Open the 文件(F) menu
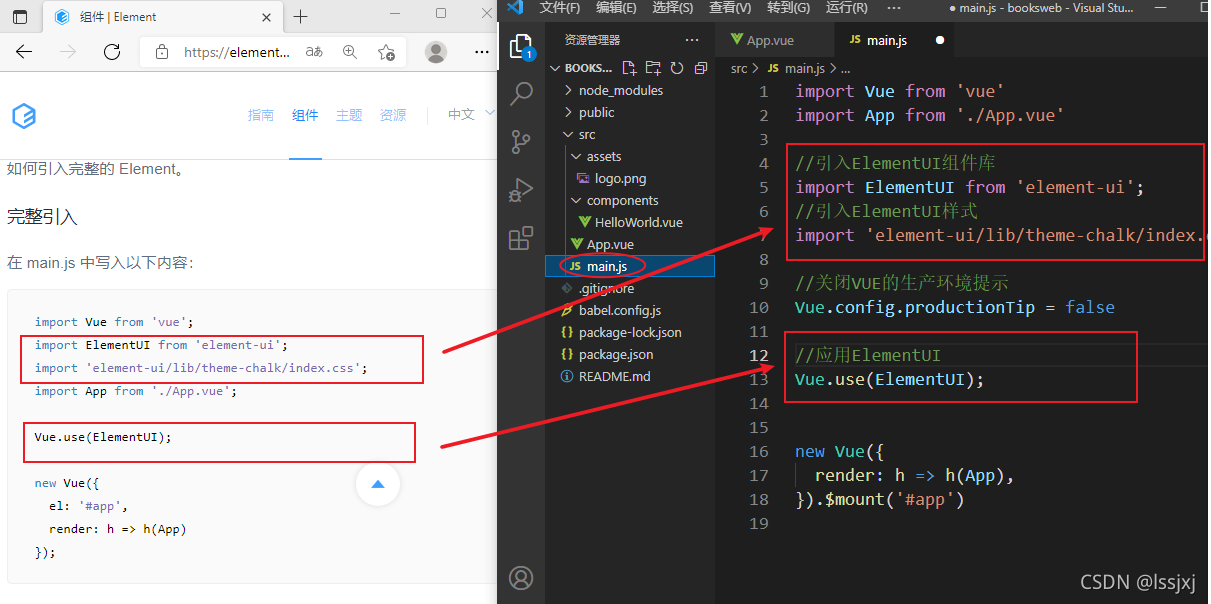This screenshot has width=1211, height=604. 559,8
